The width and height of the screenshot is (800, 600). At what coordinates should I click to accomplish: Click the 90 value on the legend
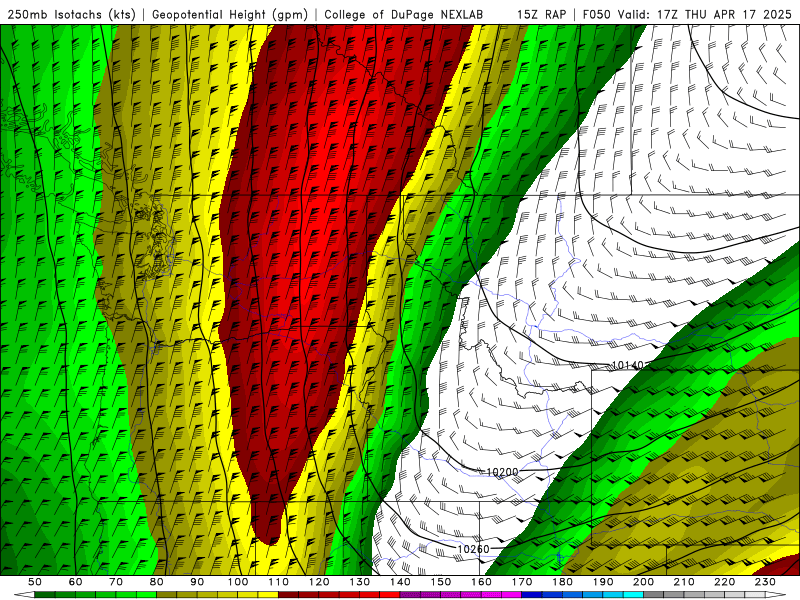[x=197, y=582]
